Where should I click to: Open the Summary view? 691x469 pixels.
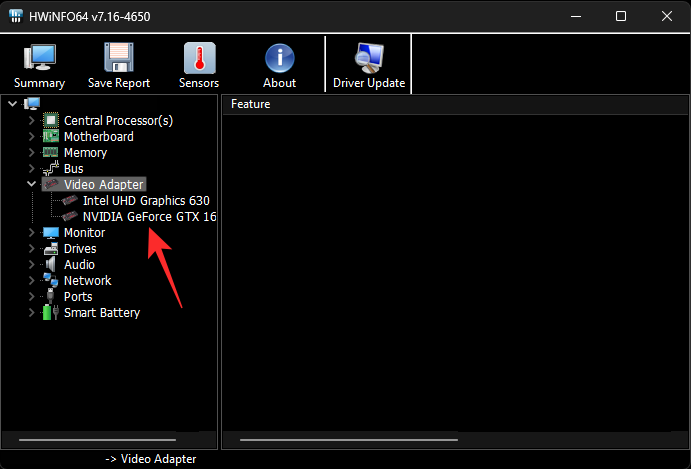click(x=39, y=66)
